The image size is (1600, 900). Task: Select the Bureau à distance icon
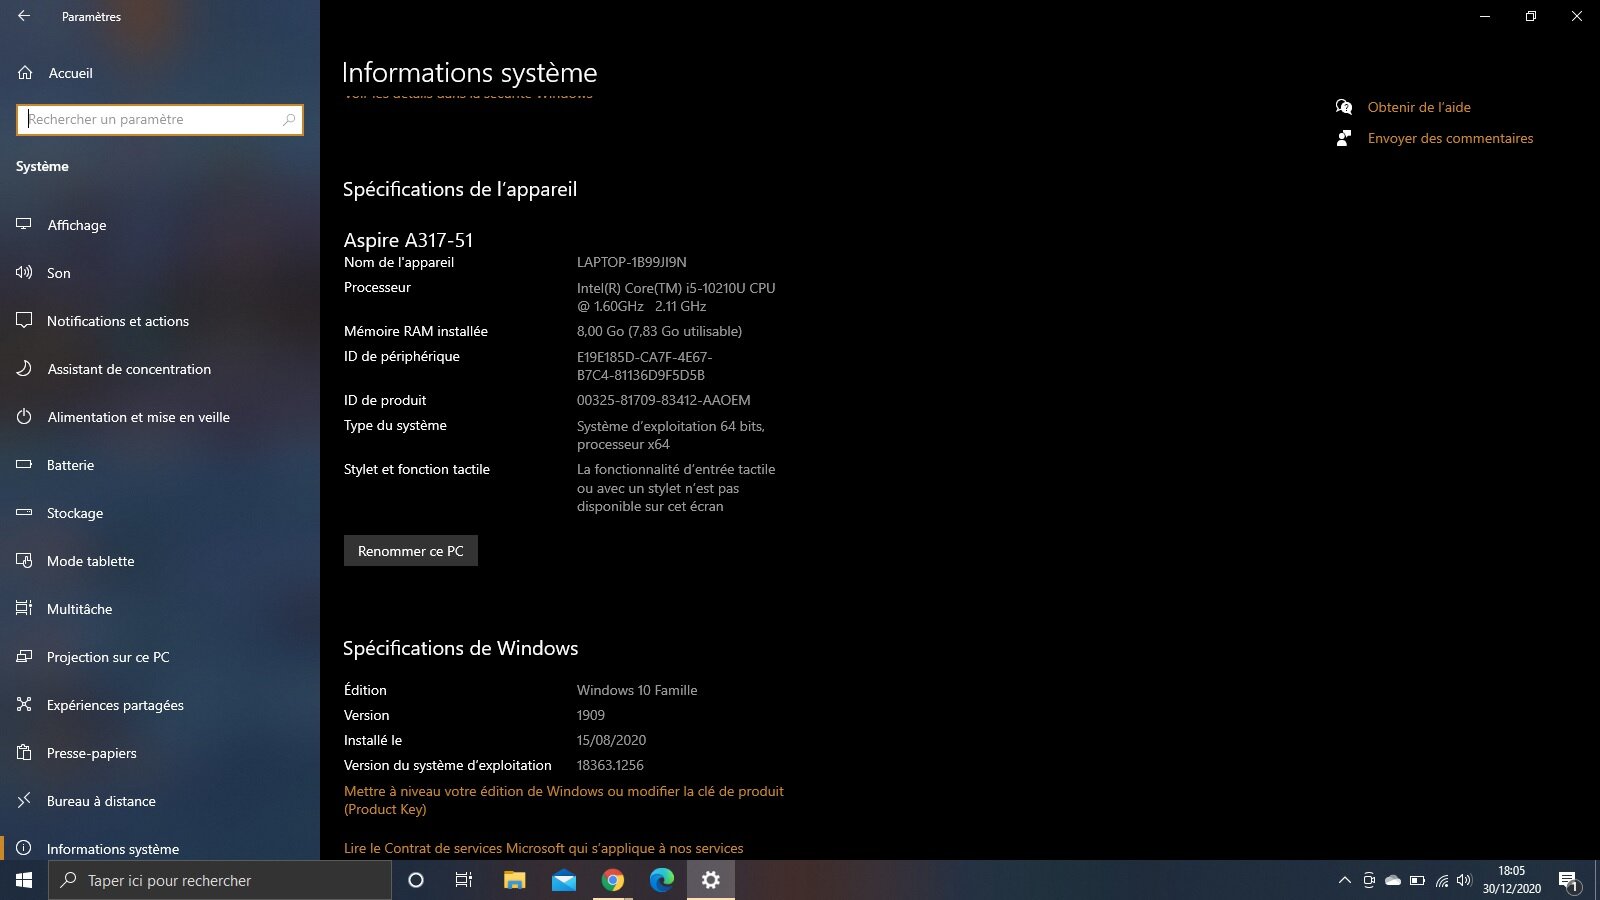[24, 801]
